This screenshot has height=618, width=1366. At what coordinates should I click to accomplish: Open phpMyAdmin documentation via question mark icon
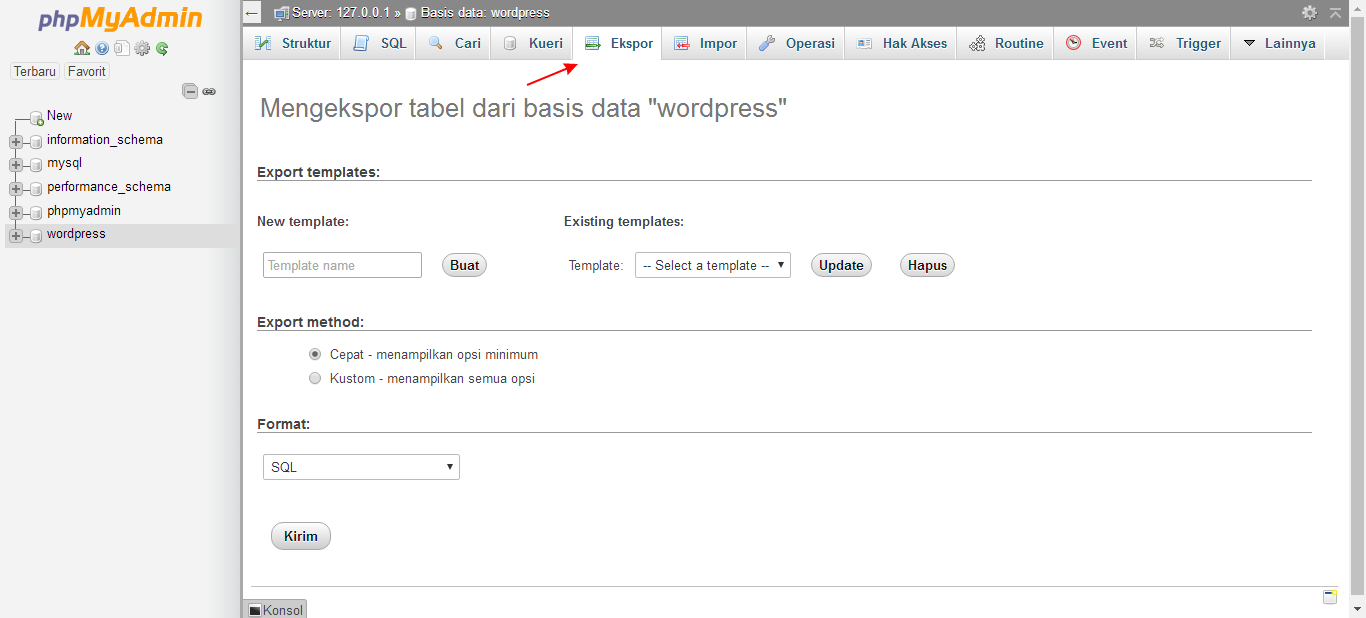click(x=102, y=48)
